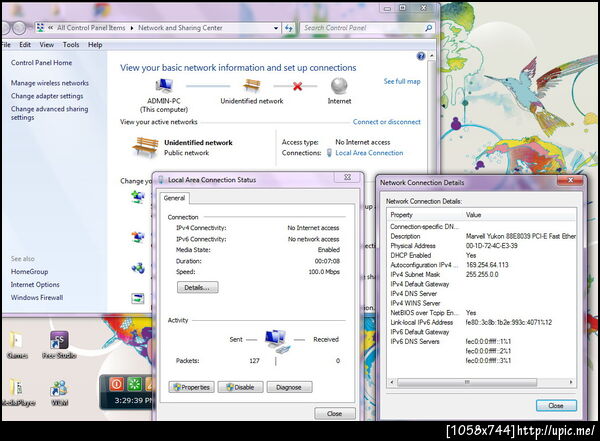Click Public network link

186,153
